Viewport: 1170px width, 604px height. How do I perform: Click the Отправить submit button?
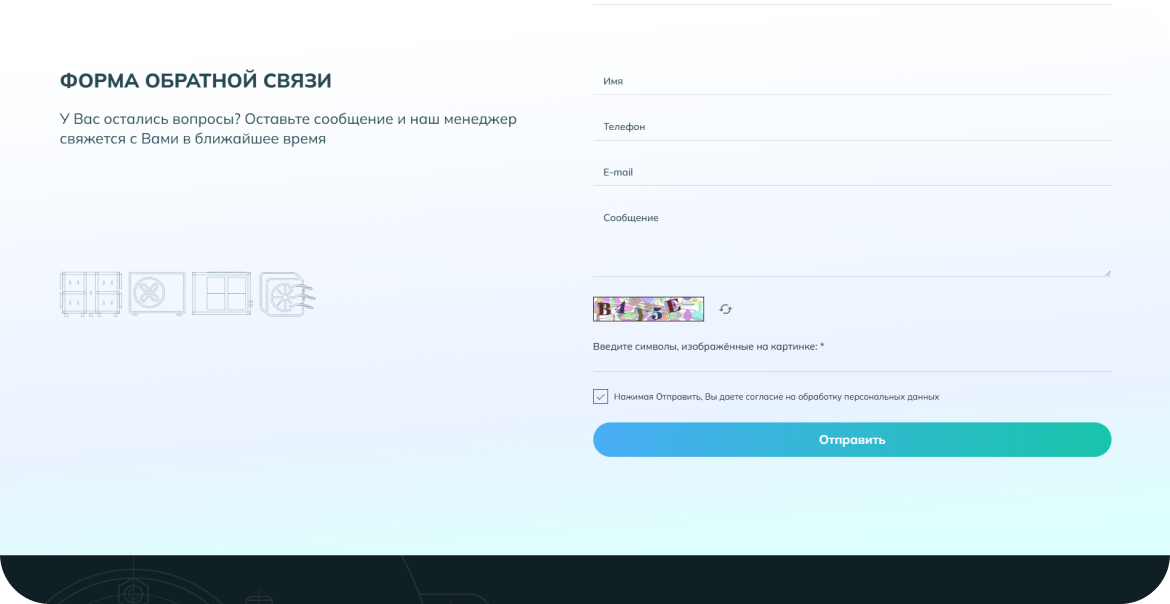point(851,440)
